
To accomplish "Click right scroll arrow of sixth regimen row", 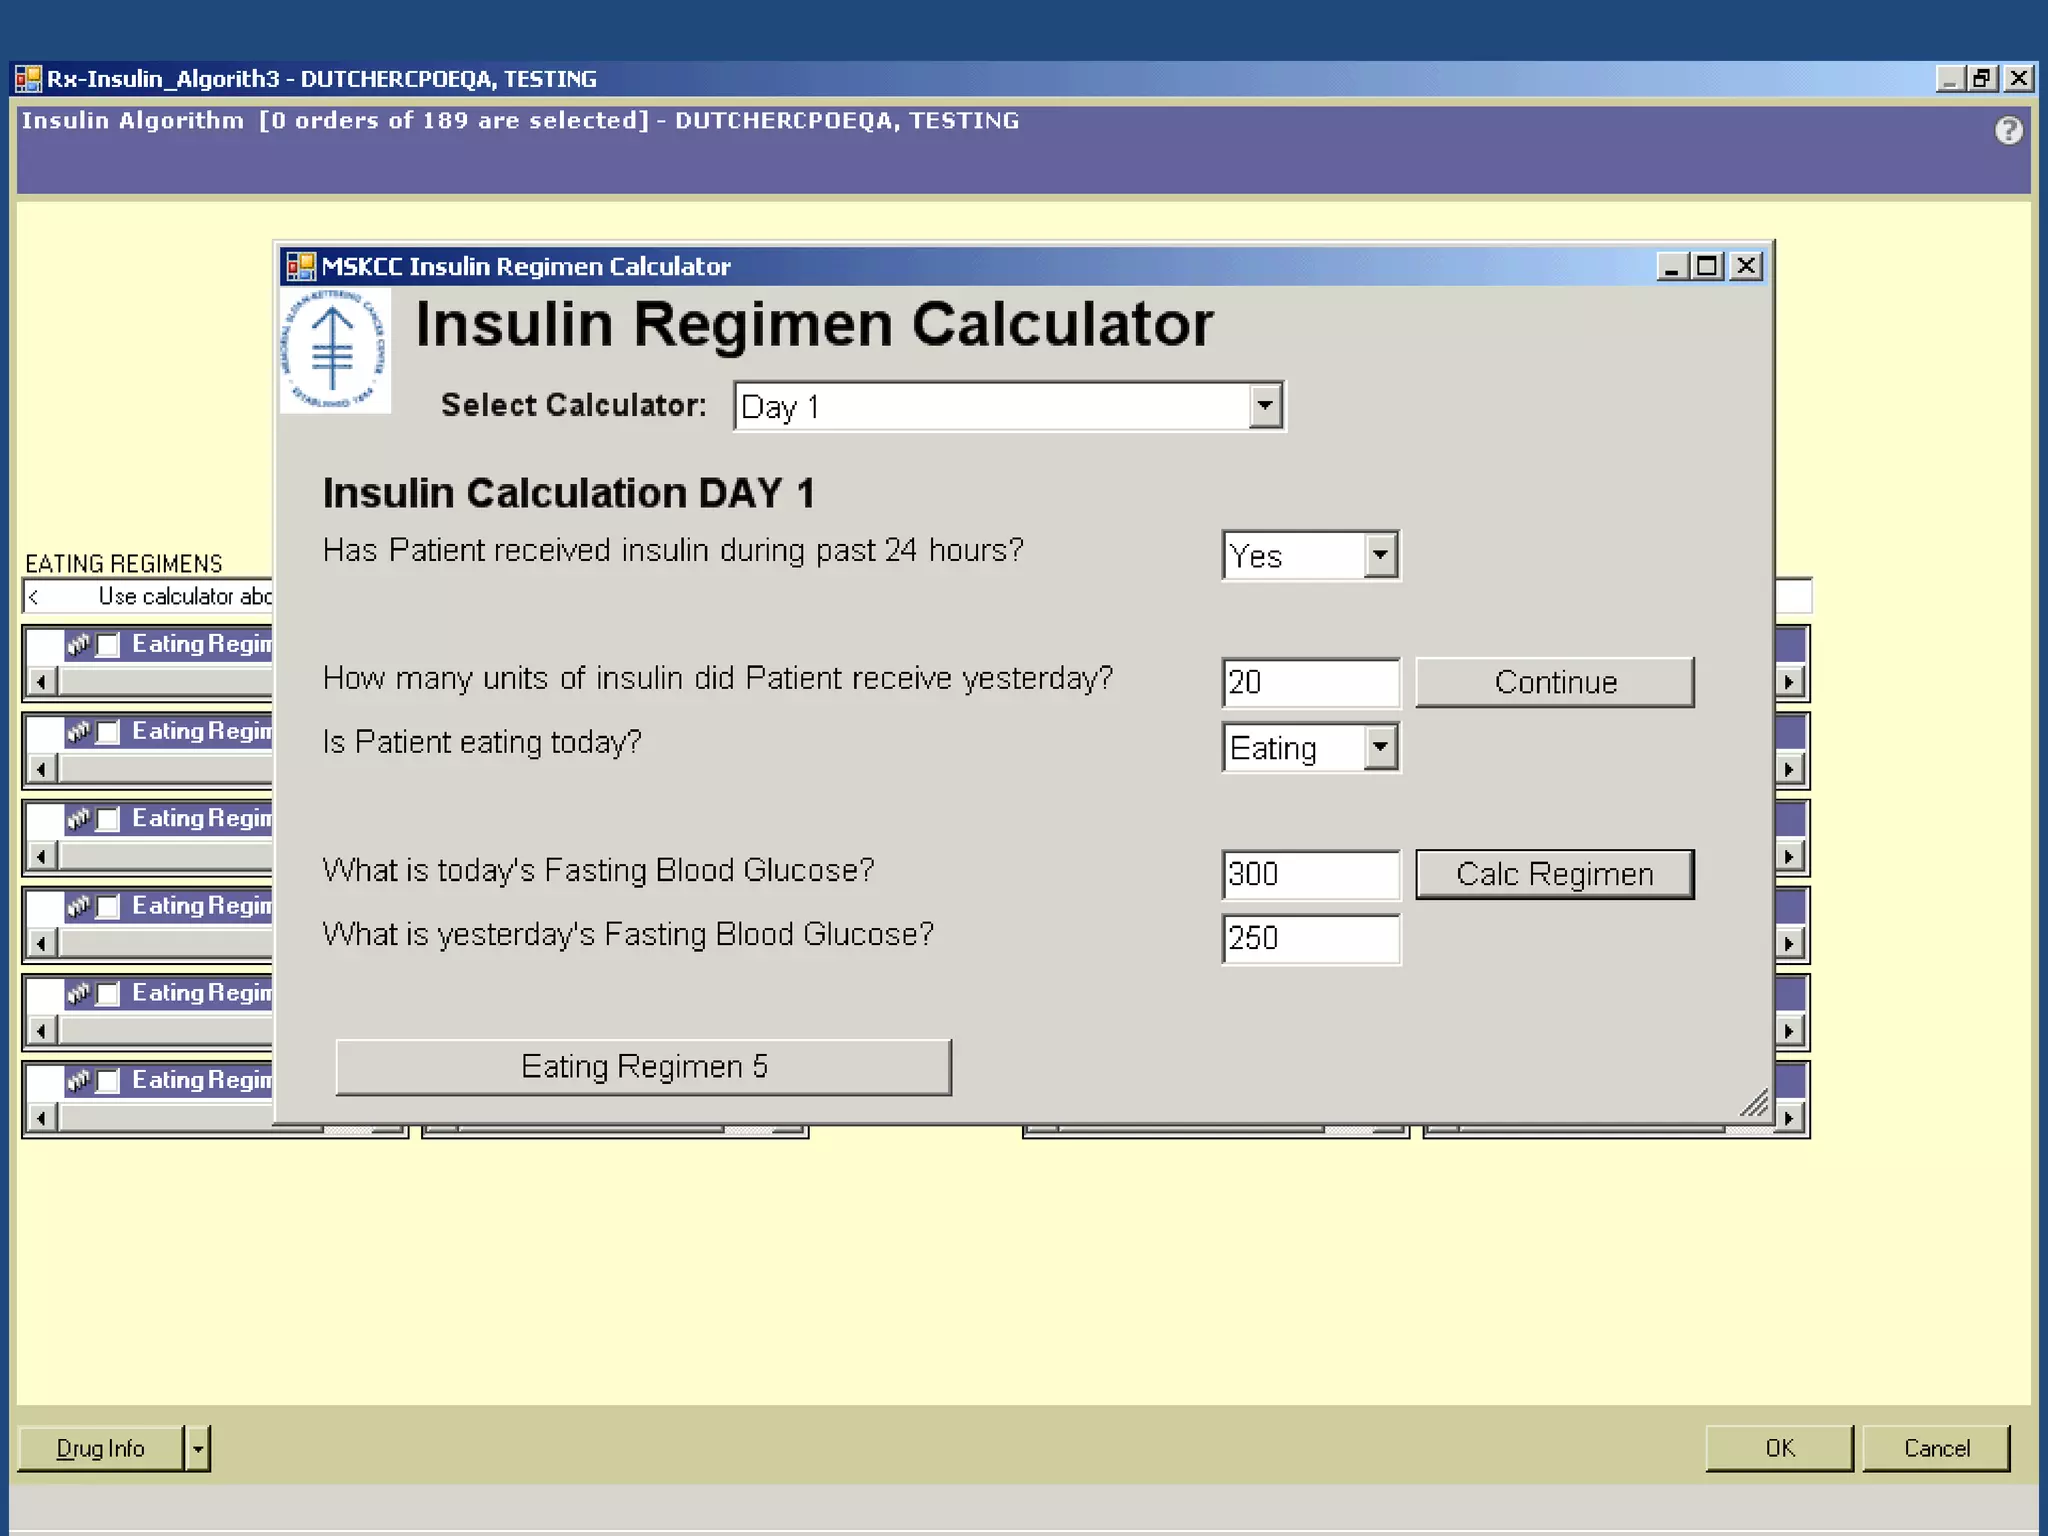I will pyautogui.click(x=1789, y=1117).
